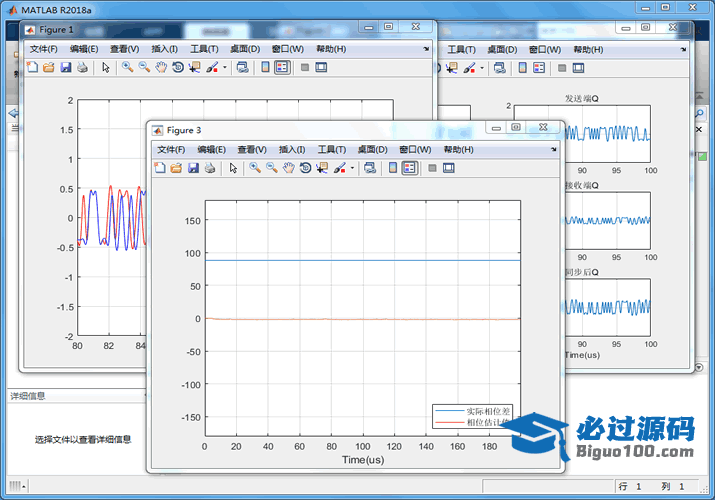Select Zoom In tool in Figure 3 toolbar
715x500 pixels.
(x=255, y=168)
